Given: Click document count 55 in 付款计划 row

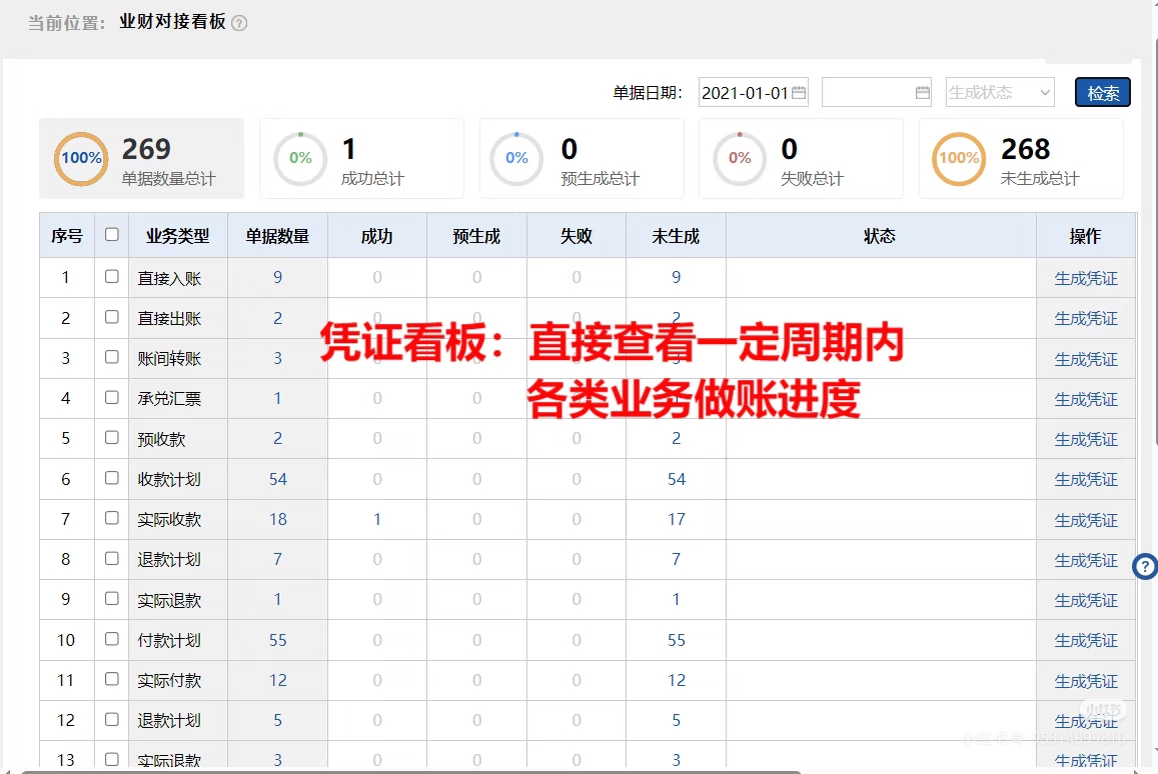Looking at the screenshot, I should (278, 640).
